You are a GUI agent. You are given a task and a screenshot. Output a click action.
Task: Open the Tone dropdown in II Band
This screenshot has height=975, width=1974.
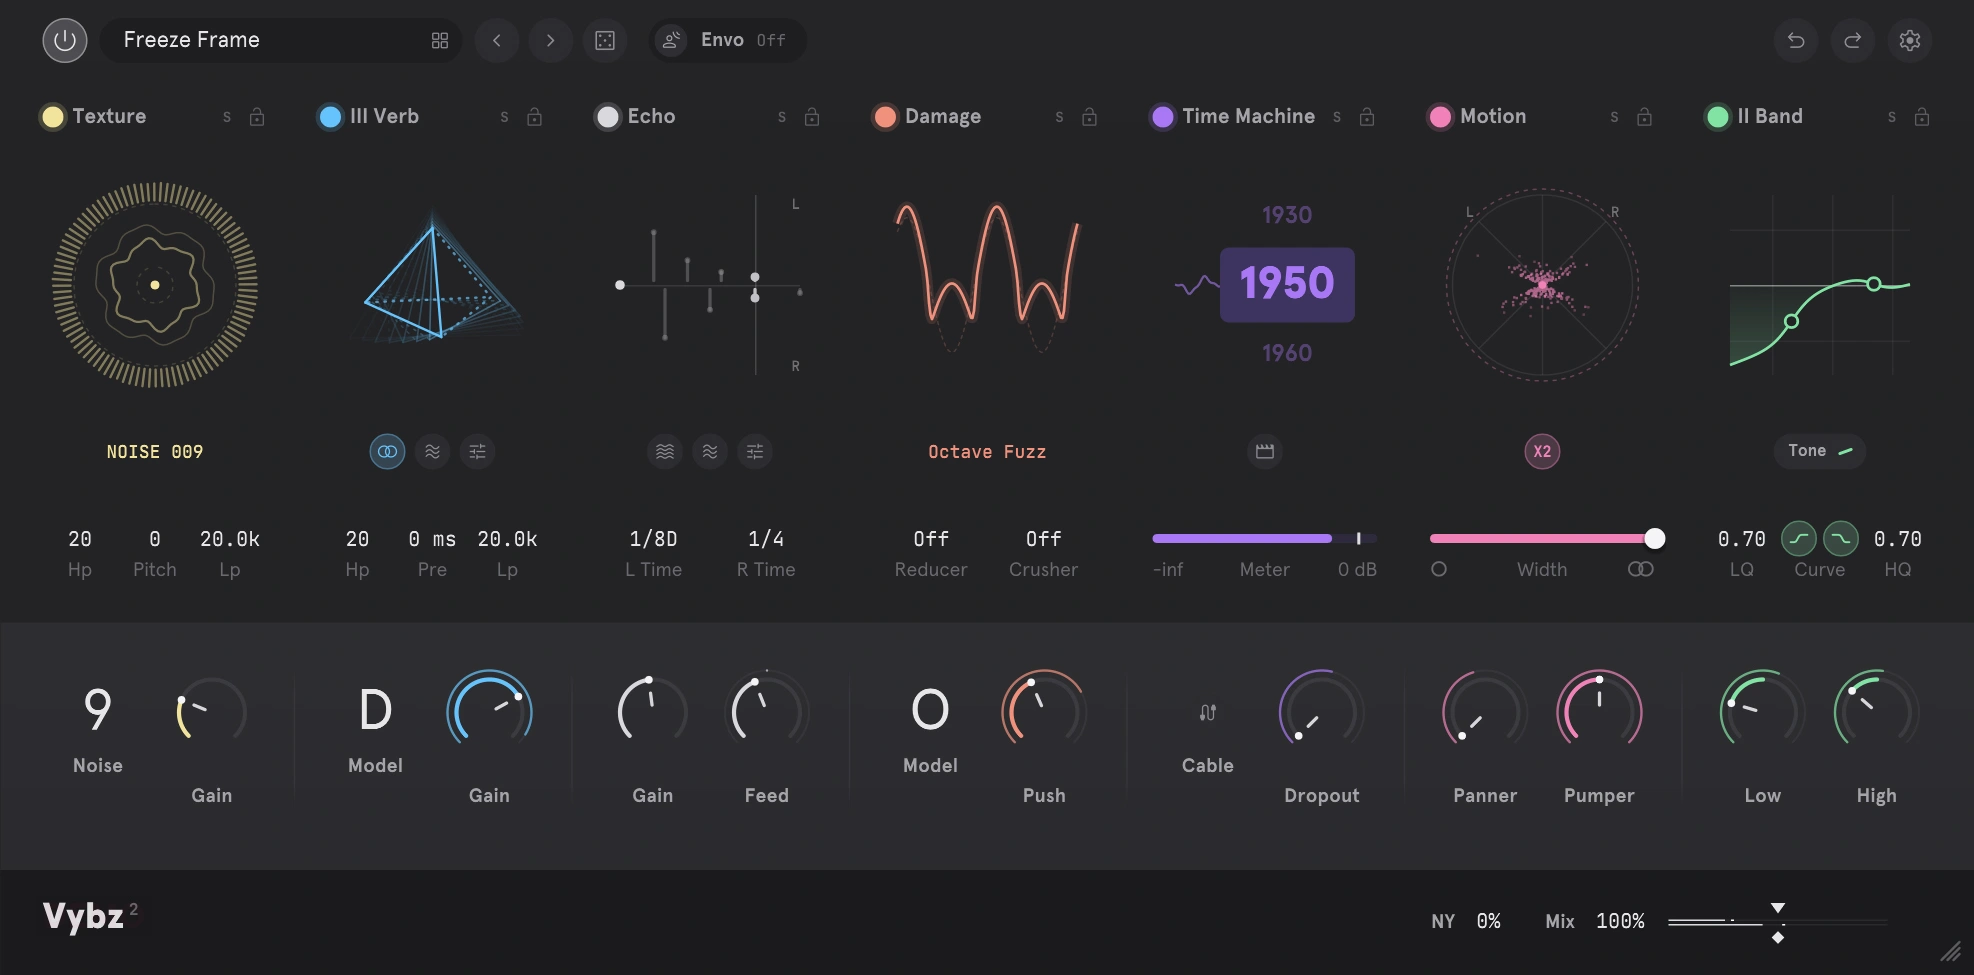click(1820, 451)
